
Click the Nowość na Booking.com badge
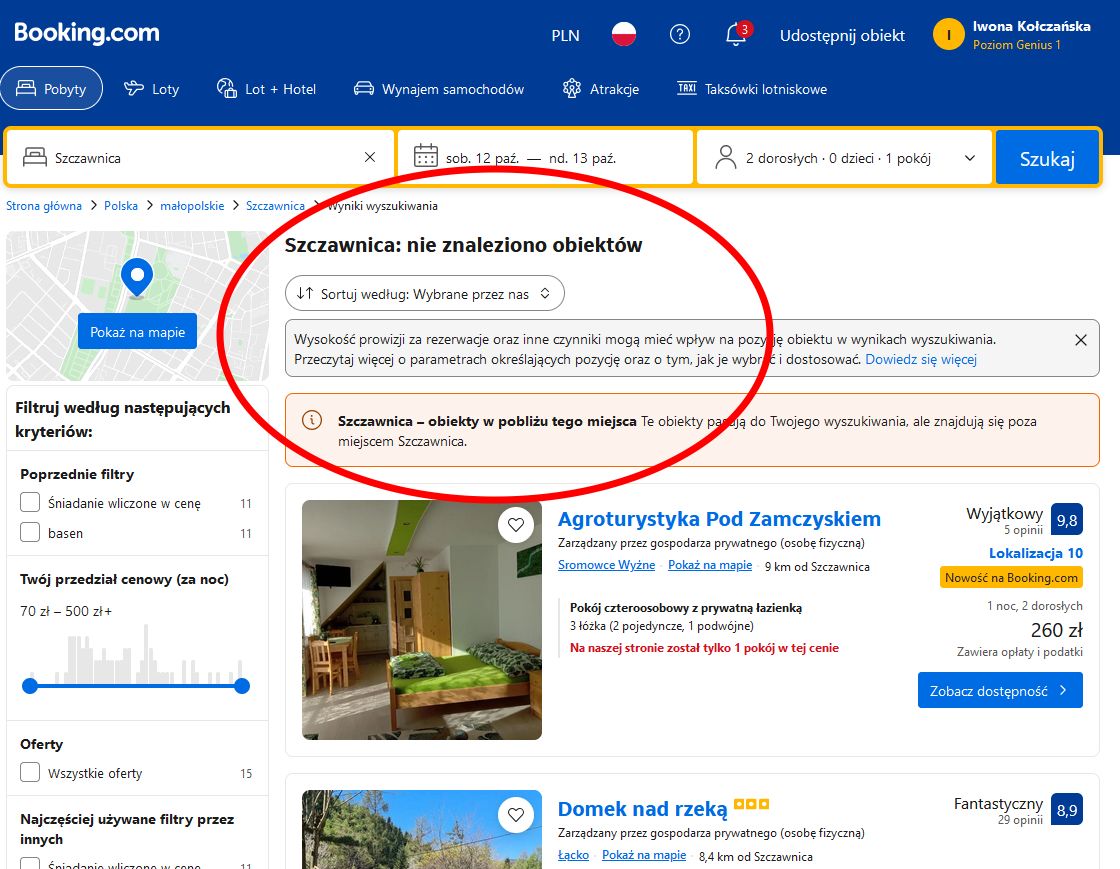coord(1011,578)
